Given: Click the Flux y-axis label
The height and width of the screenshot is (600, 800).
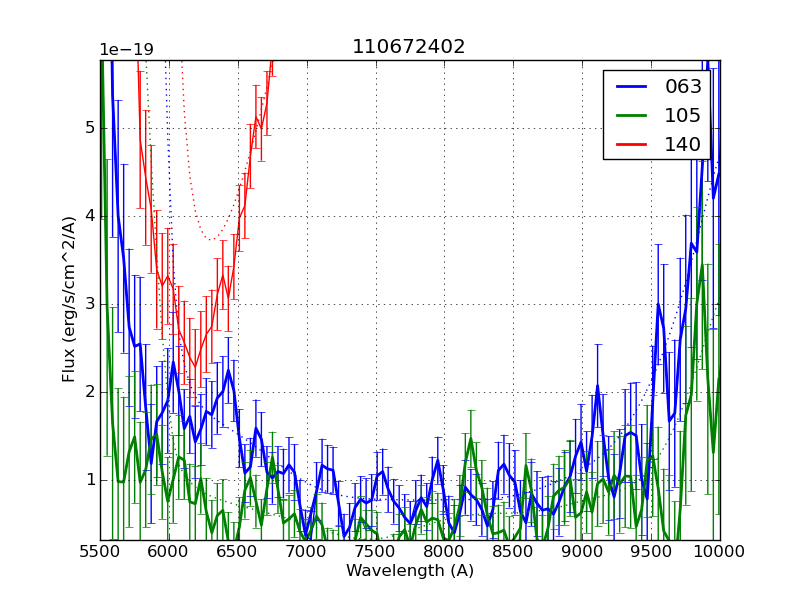Looking at the screenshot, I should pyautogui.click(x=69, y=300).
